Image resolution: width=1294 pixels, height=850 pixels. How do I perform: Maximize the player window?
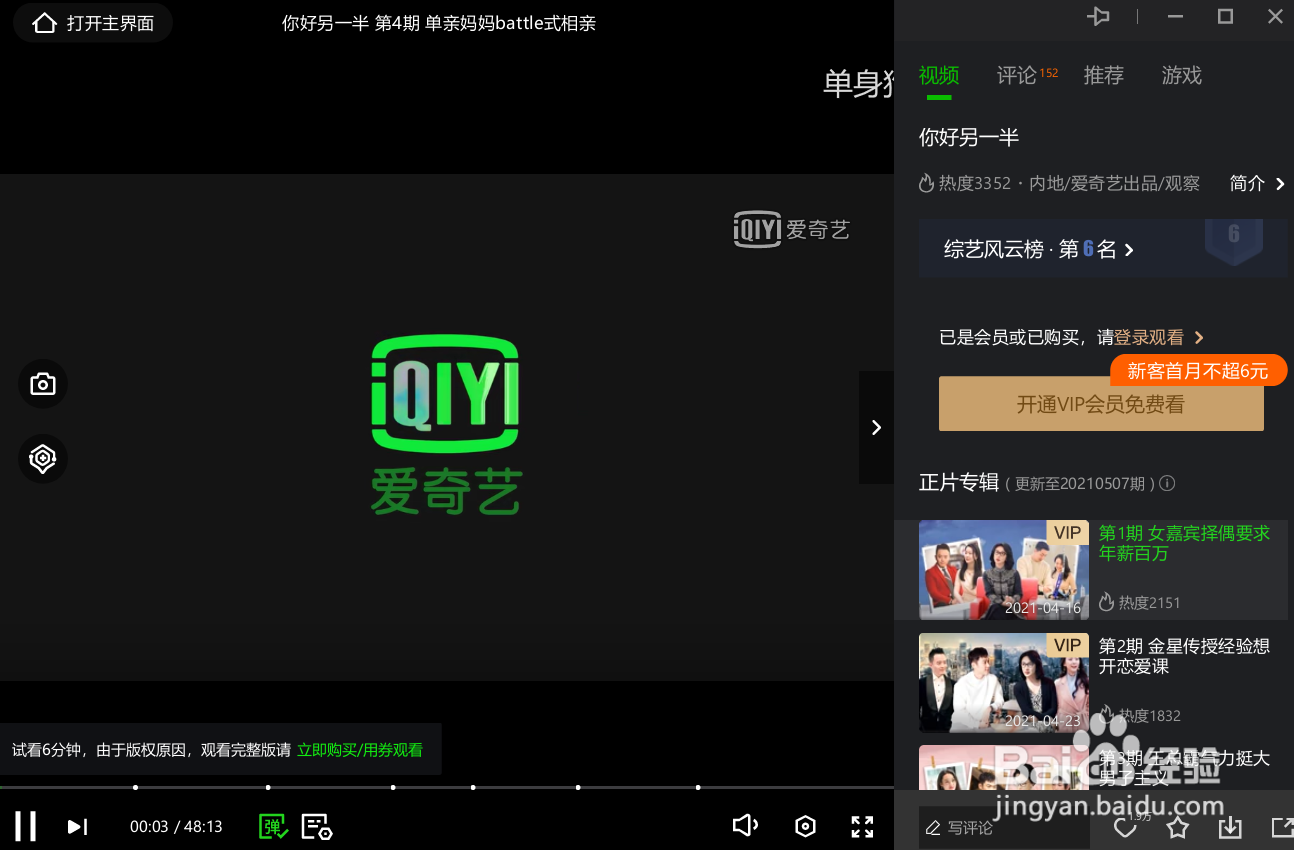pos(1225,16)
